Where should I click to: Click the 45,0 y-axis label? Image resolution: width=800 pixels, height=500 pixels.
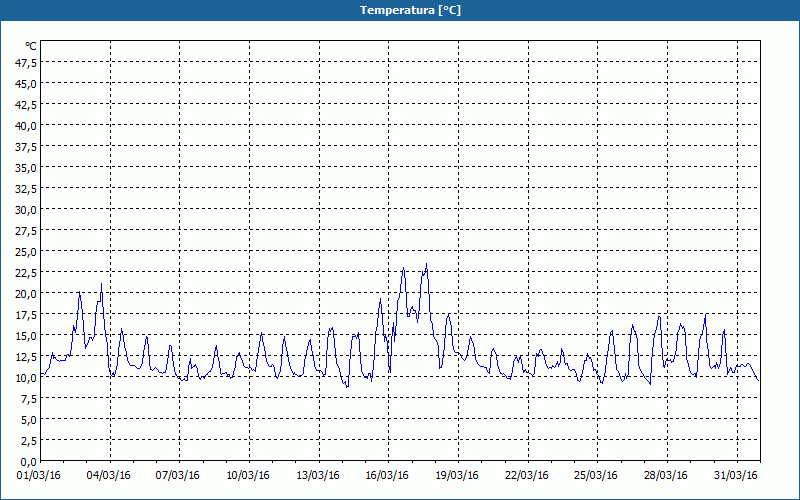coord(27,84)
